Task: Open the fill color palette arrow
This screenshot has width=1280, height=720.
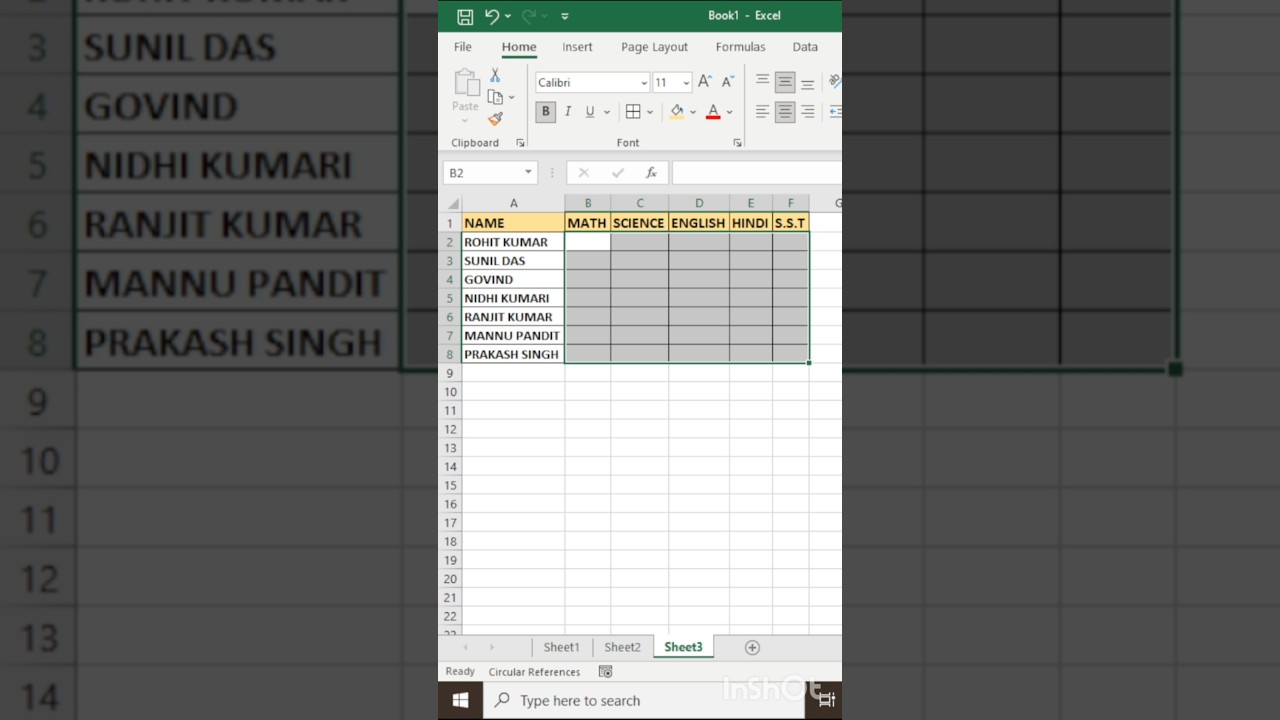Action: [693, 112]
